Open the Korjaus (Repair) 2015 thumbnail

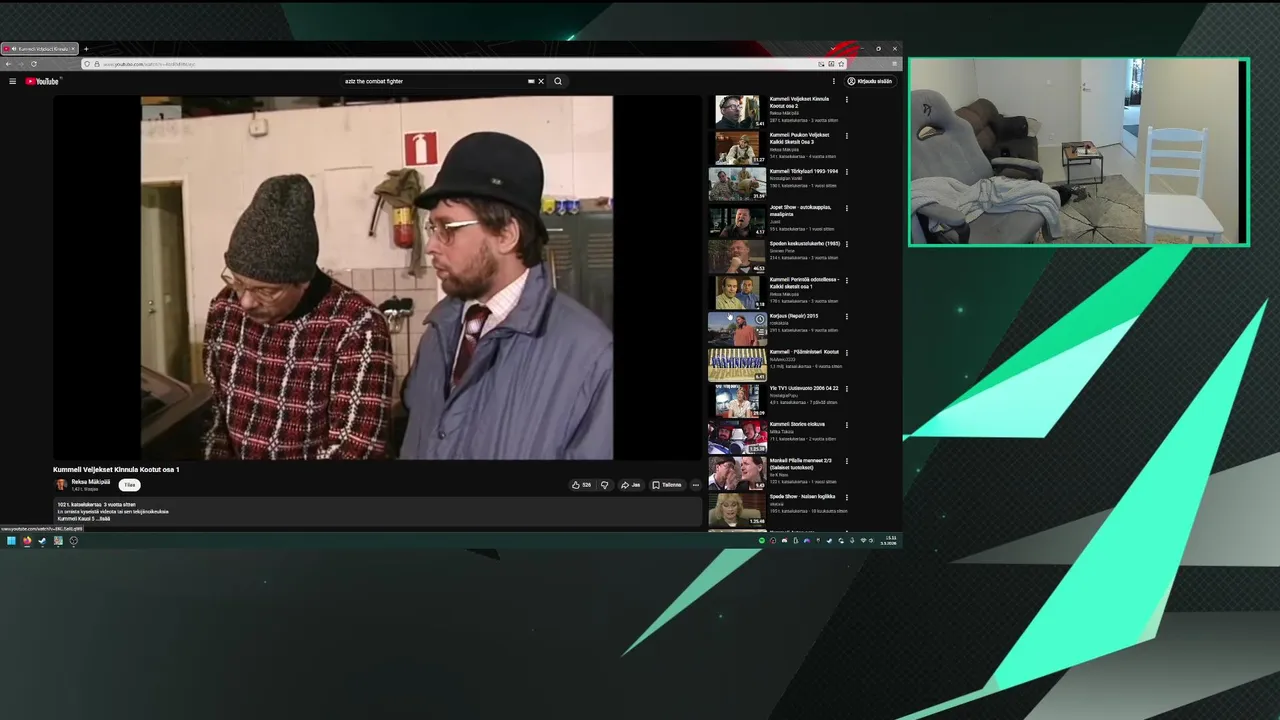[x=737, y=329]
